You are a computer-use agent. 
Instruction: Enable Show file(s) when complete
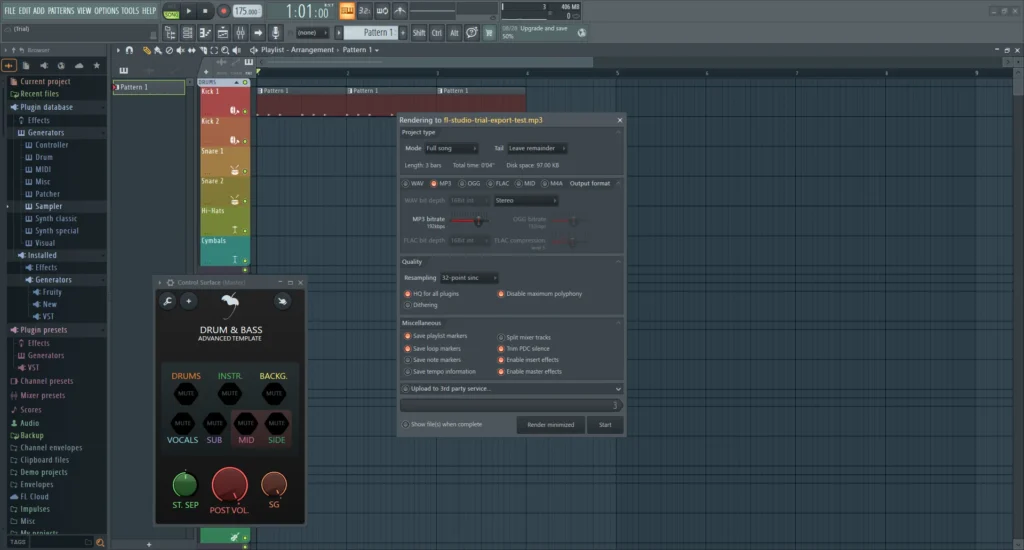[x=443, y=425]
